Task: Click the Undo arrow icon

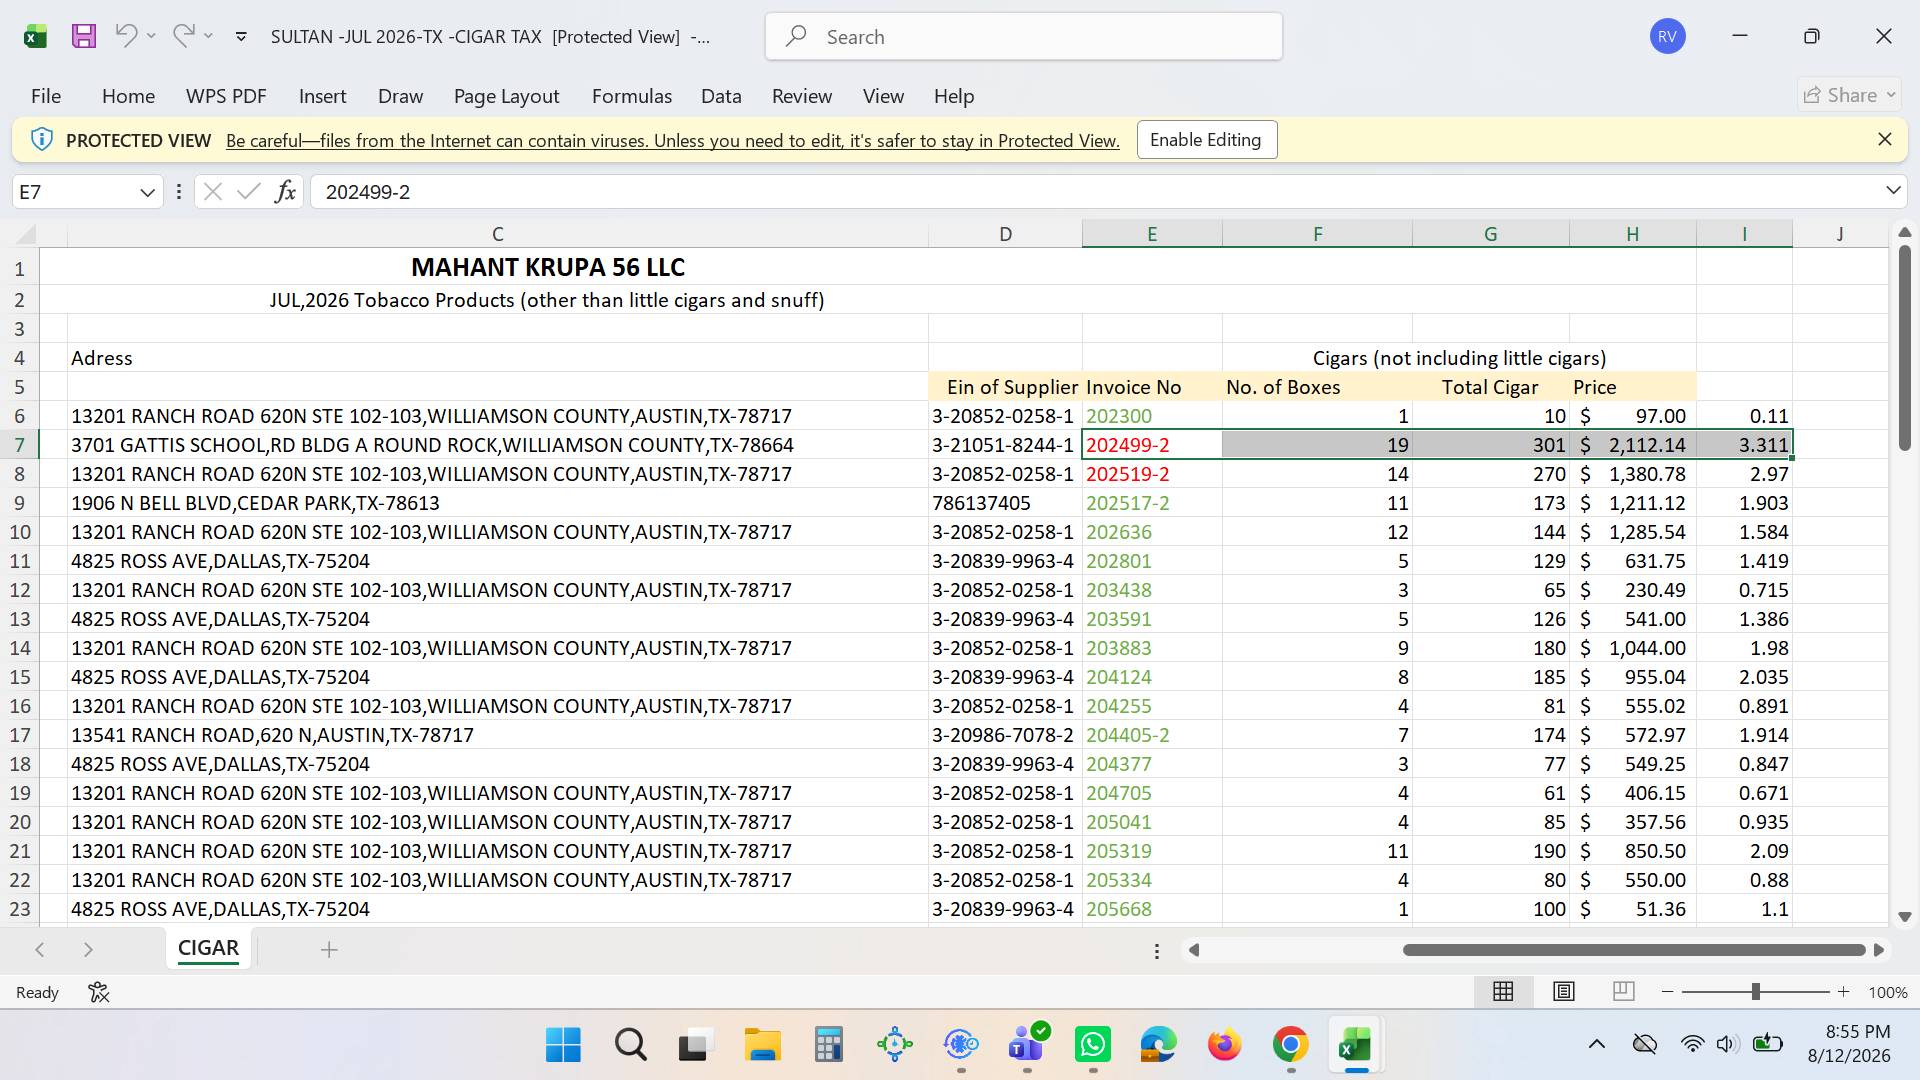Action: pos(126,36)
